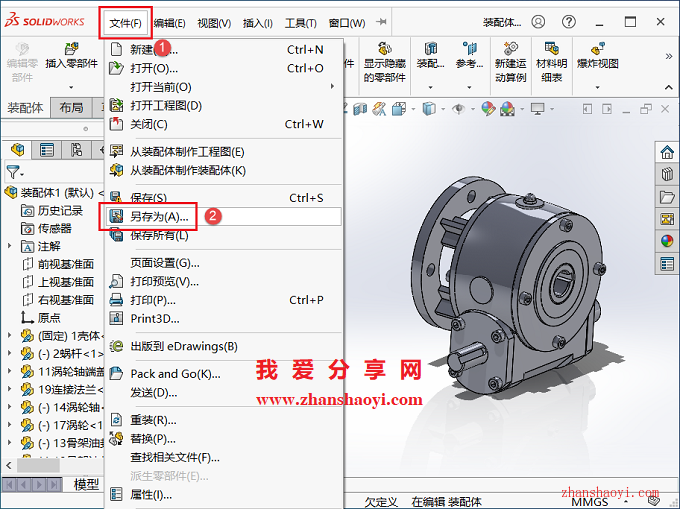
Task: Select 打印预览(V)... menu entry
Action: (224, 281)
